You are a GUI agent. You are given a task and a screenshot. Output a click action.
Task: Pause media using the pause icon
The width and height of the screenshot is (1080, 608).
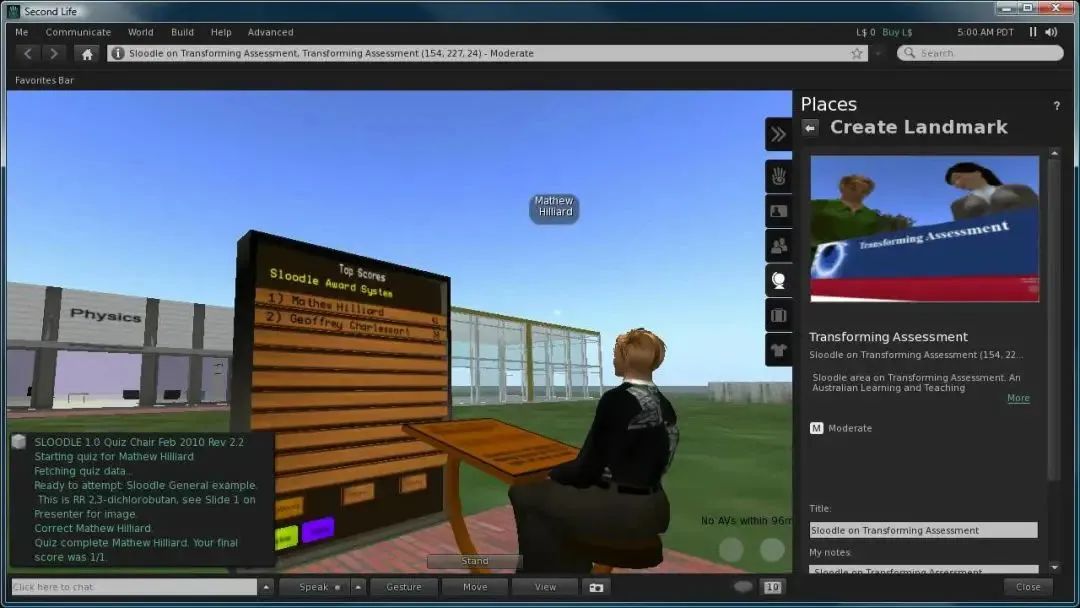pyautogui.click(x=1033, y=32)
